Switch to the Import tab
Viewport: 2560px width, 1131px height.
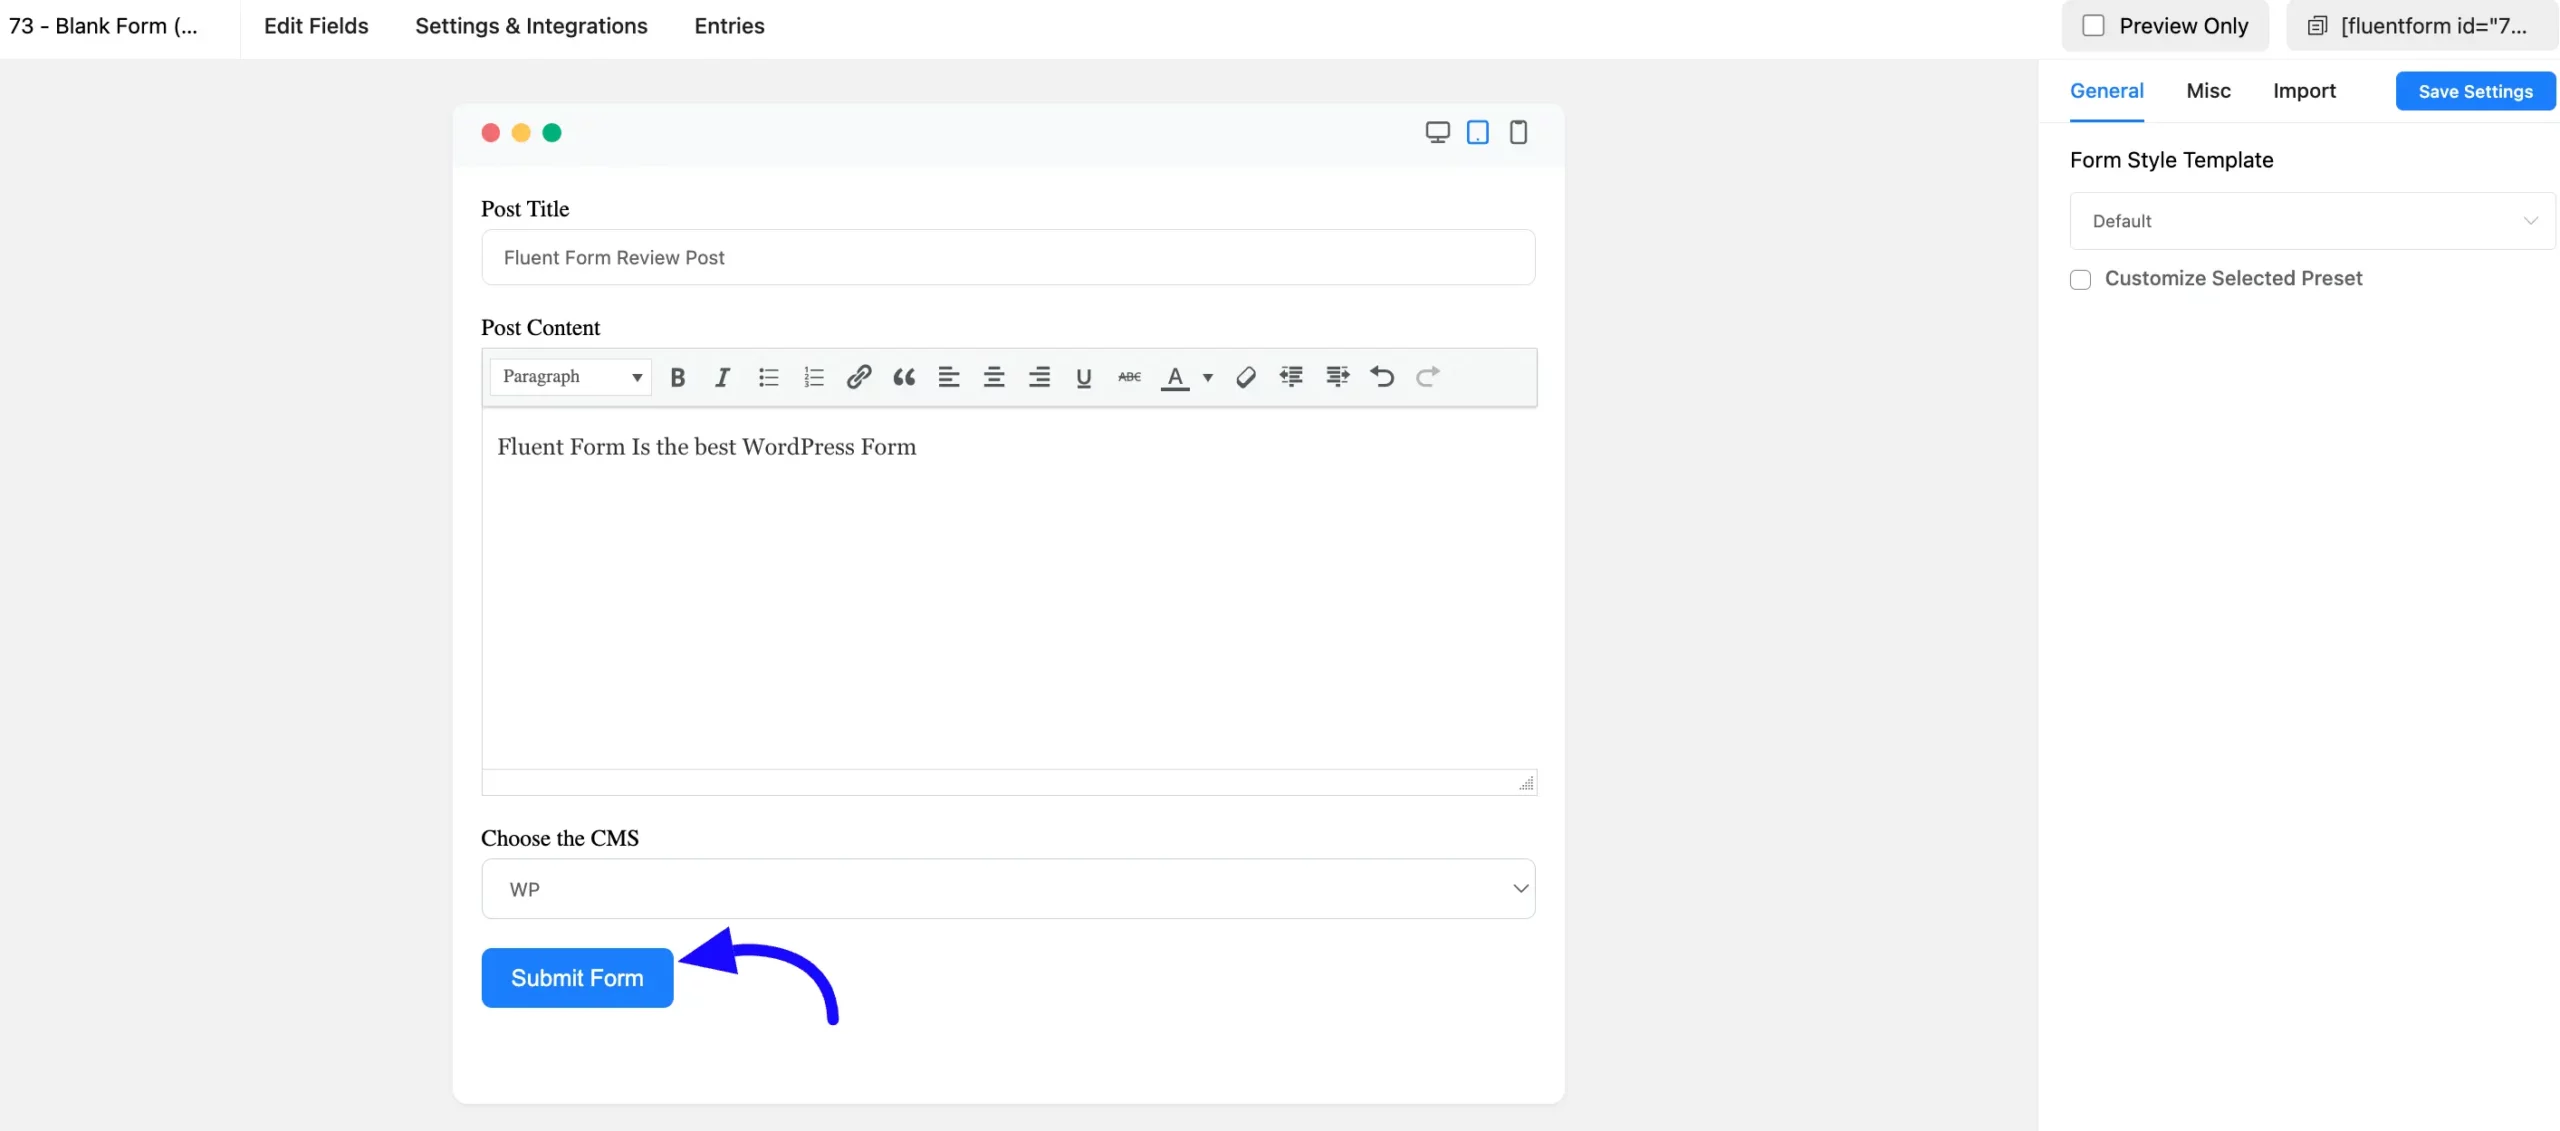click(x=2304, y=91)
